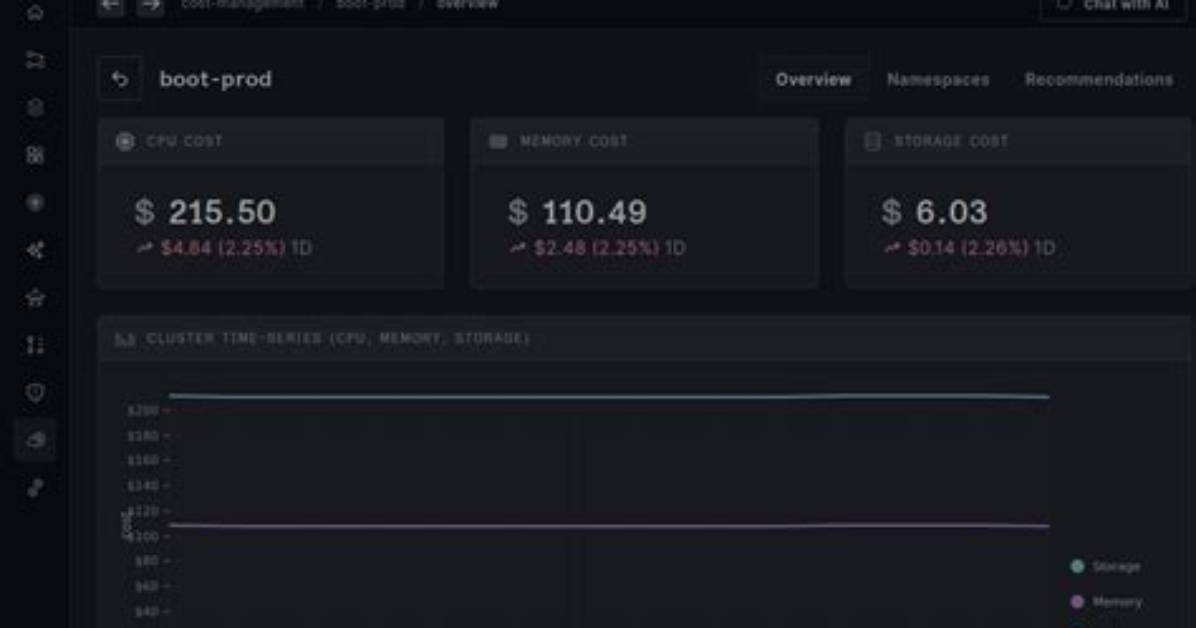This screenshot has width=1196, height=628.
Task: Click the CPU chip icon on the CPU Cost card
Action: pos(125,141)
